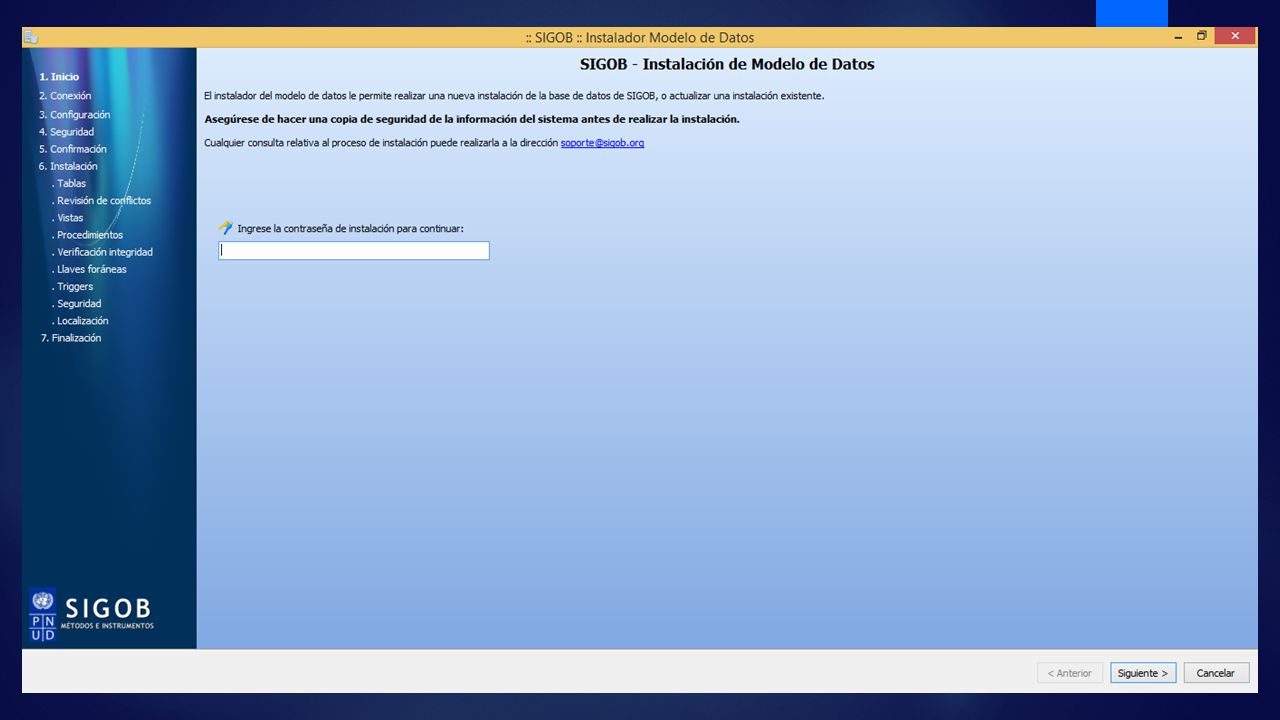
Task: Select step 4. Seguridad in sidebar
Action: click(x=67, y=132)
